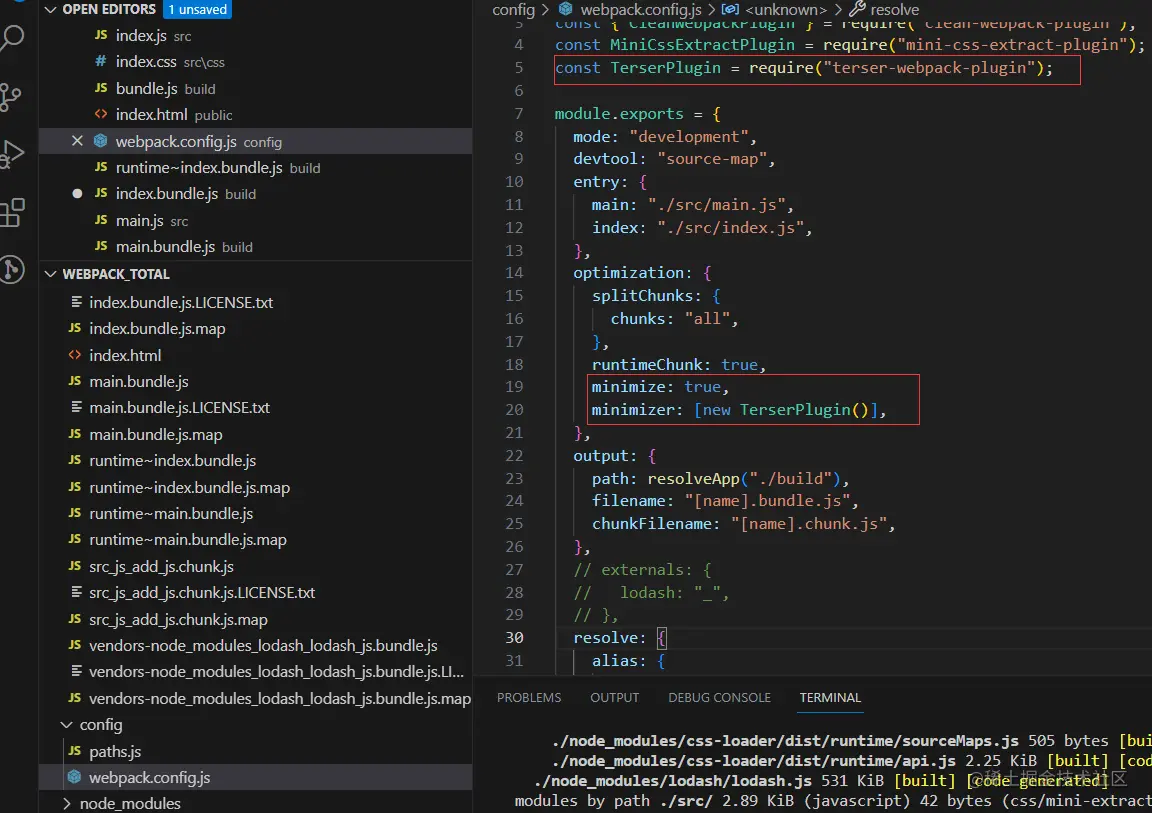Open vendors-node_modules_lodash_lodash_js.bundle.js.map file
Screen dimensions: 1152x813
coord(256,698)
